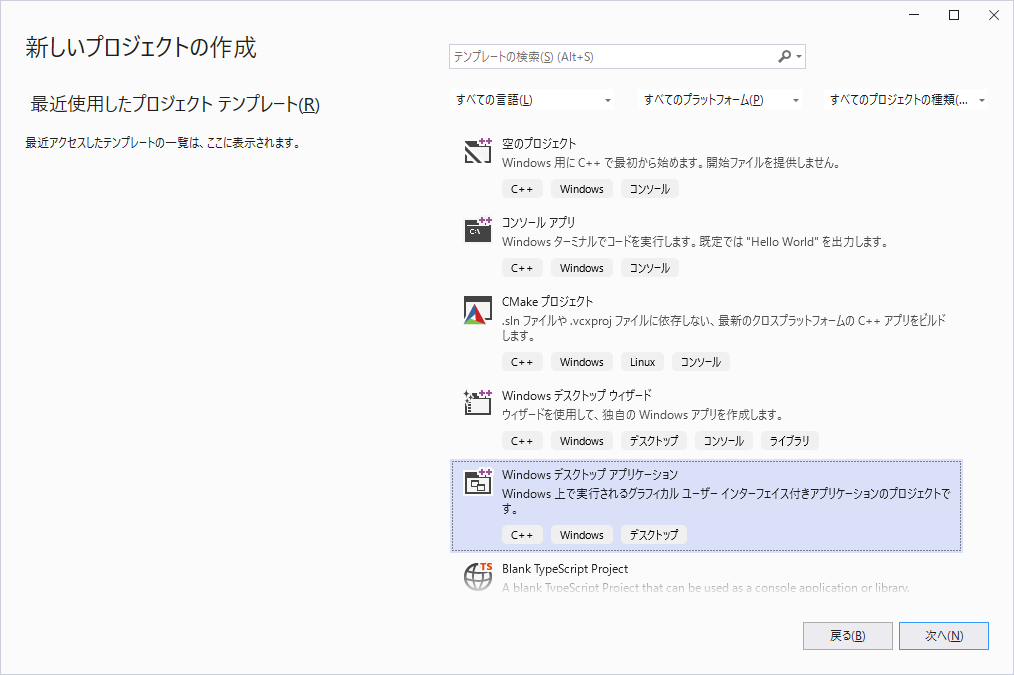The image size is (1014, 675).
Task: Click the empty project template icon
Action: (478, 151)
